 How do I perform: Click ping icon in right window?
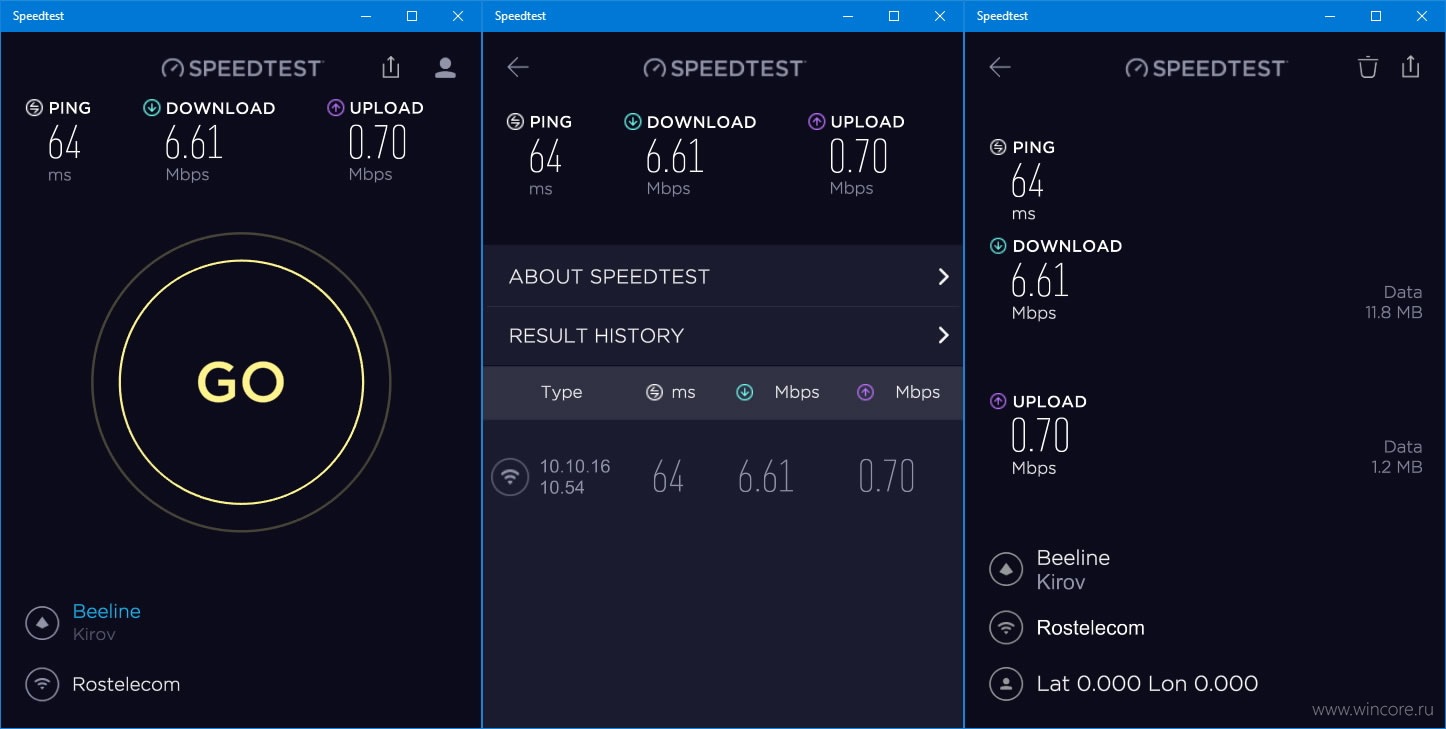point(998,147)
